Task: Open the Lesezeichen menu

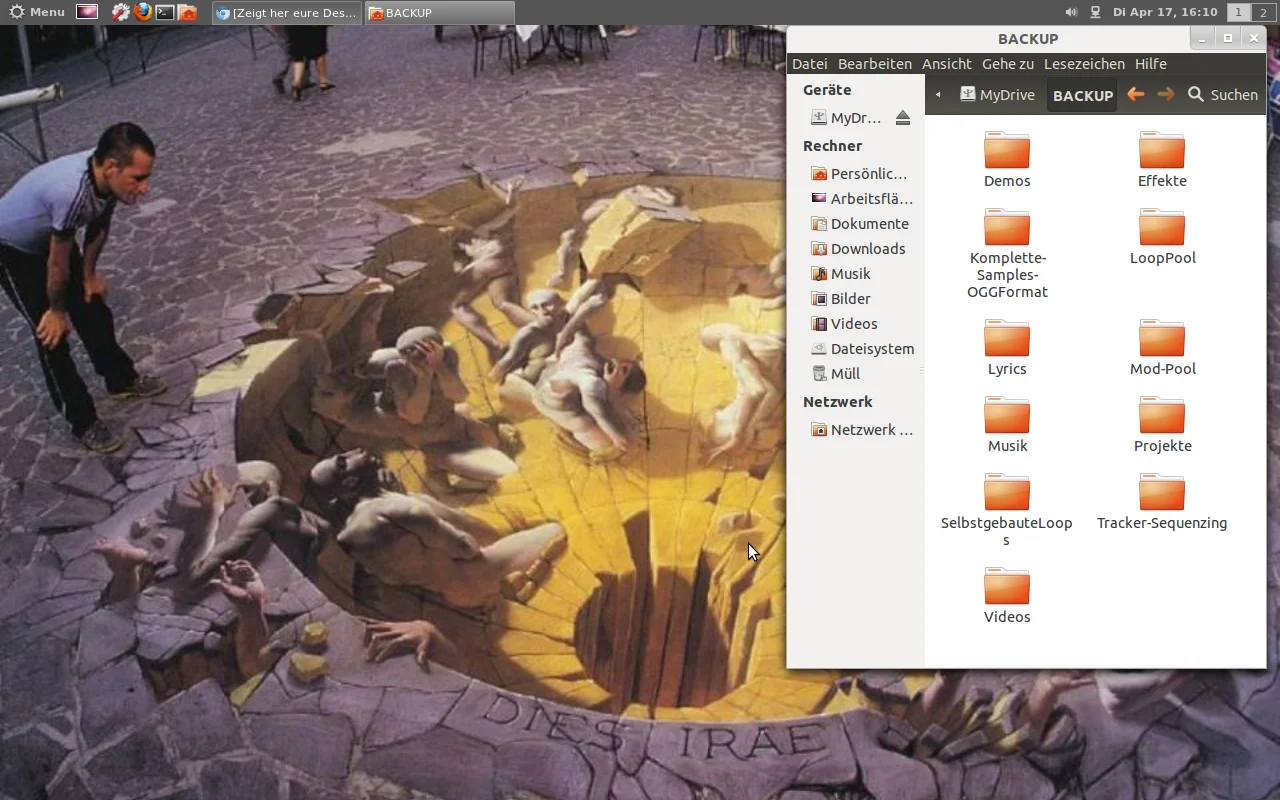Action: click(x=1084, y=64)
